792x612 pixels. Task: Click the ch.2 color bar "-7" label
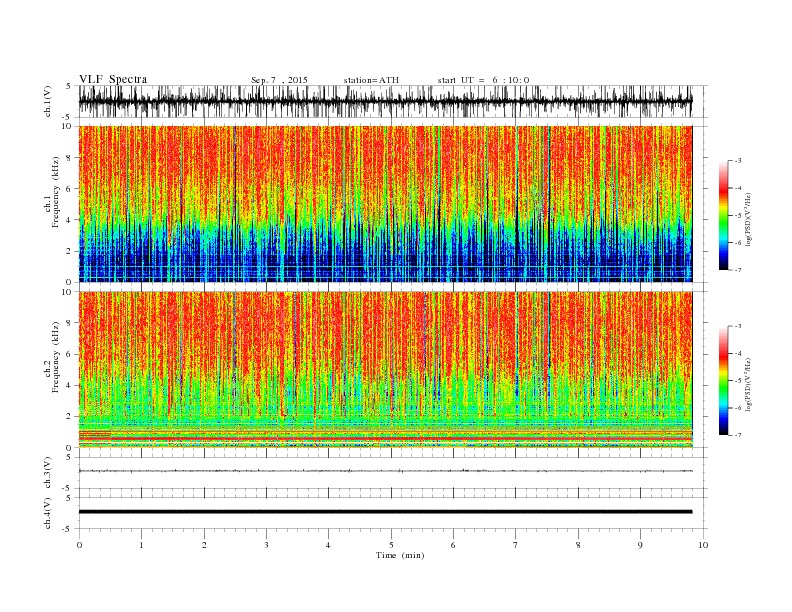click(737, 435)
